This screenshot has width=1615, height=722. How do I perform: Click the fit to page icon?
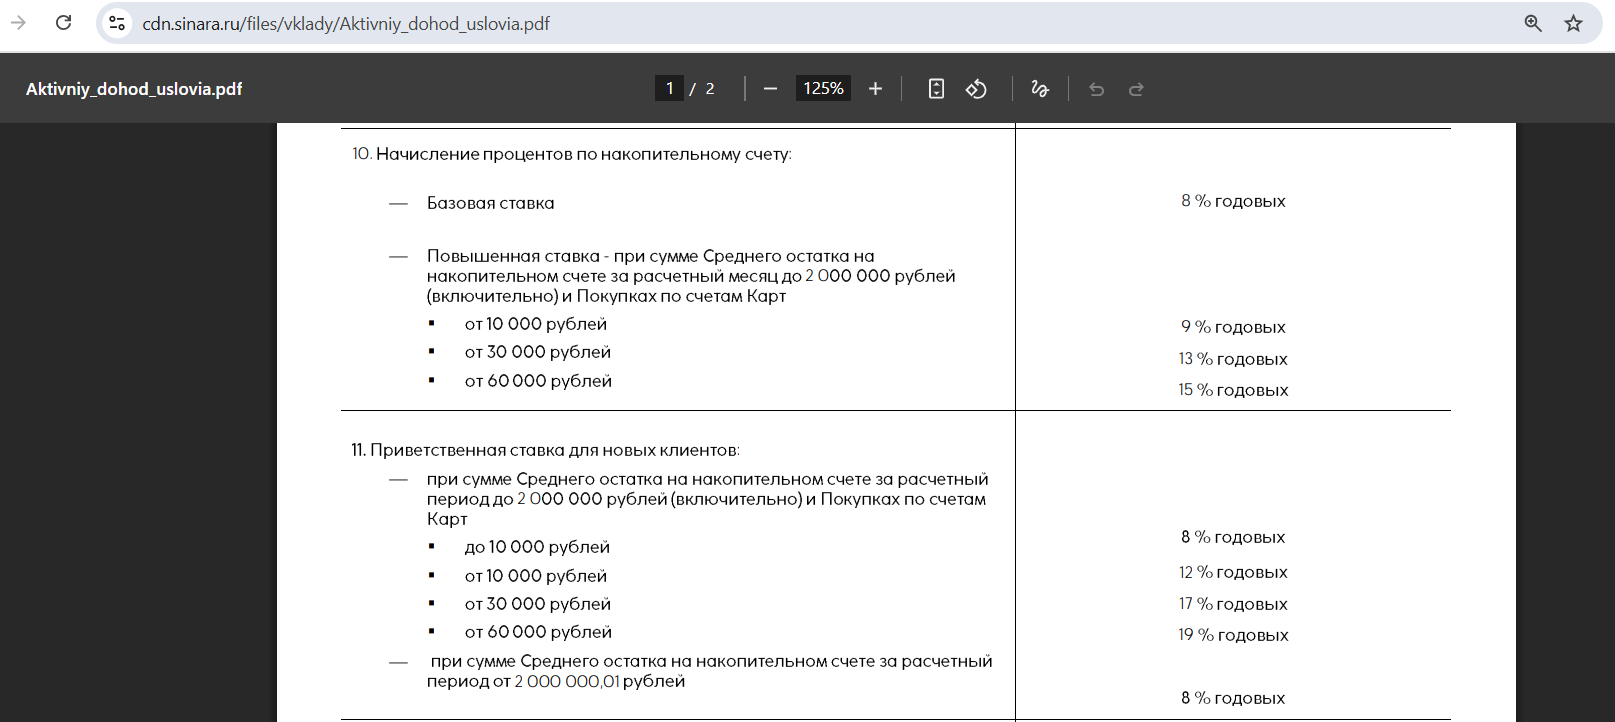936,89
